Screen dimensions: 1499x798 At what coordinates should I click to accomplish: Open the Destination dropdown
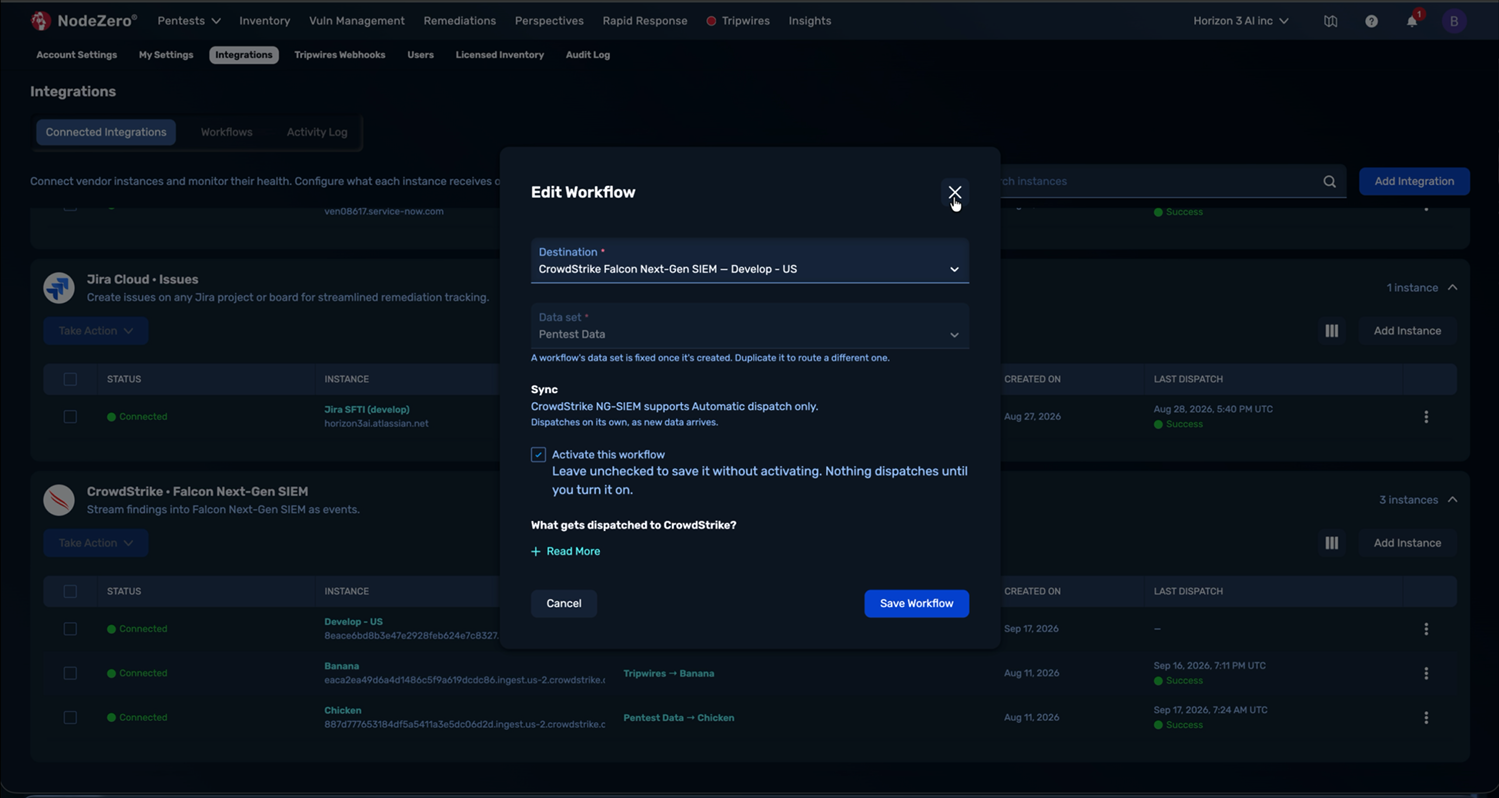tap(749, 261)
